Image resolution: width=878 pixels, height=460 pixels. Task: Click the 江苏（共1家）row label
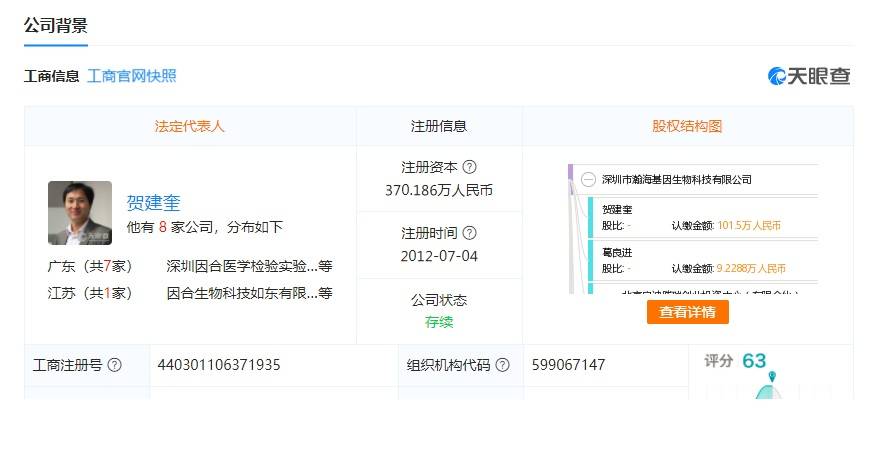tap(90, 293)
